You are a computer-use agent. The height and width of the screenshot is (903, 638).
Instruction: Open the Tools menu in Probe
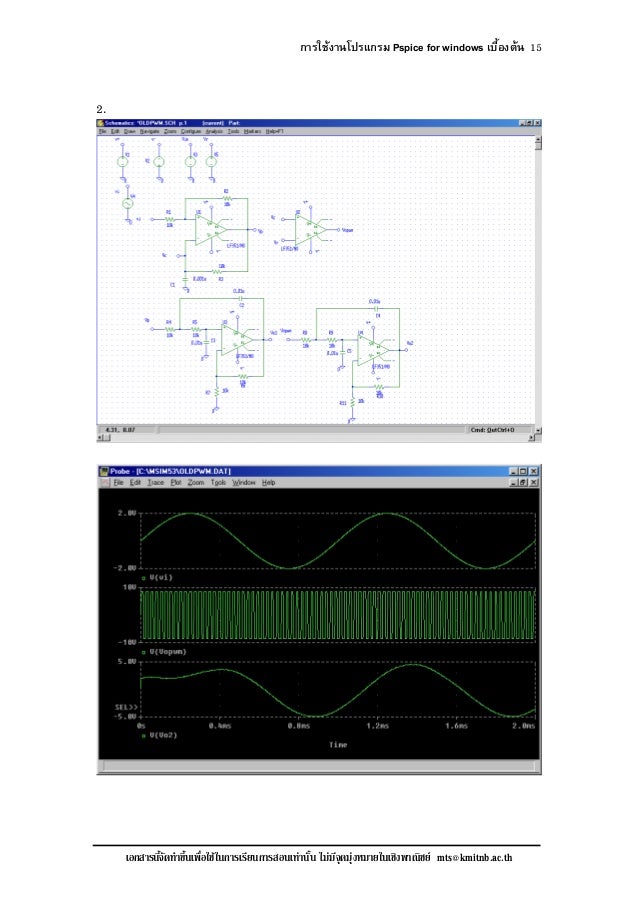218,482
